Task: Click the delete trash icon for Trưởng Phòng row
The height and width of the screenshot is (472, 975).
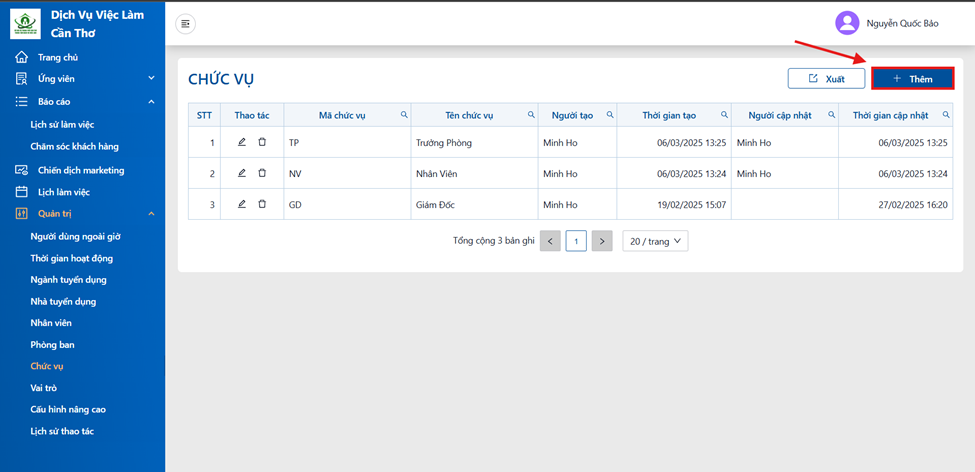Action: (262, 142)
